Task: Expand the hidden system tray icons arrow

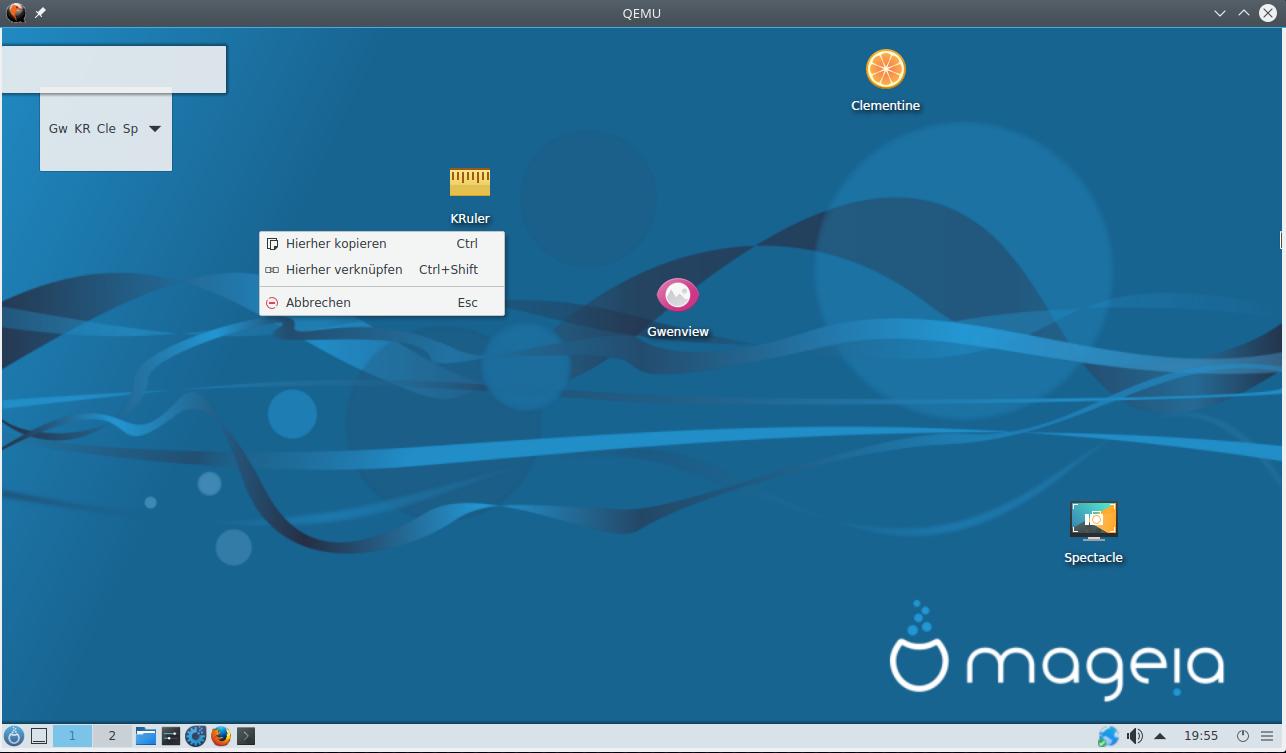Action: pos(1160,736)
